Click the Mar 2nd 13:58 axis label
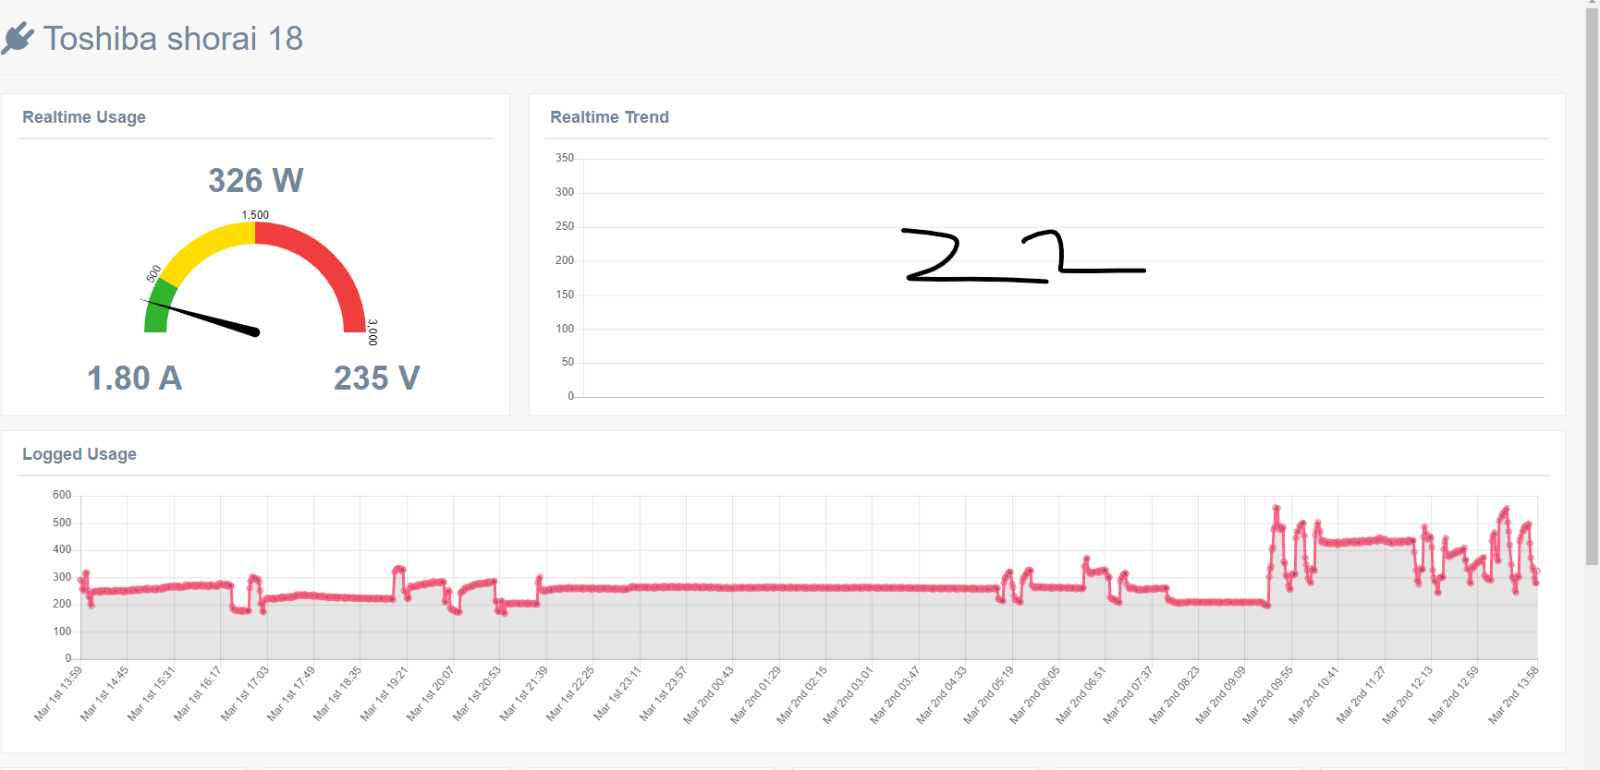This screenshot has height=770, width=1600. pyautogui.click(x=1513, y=695)
